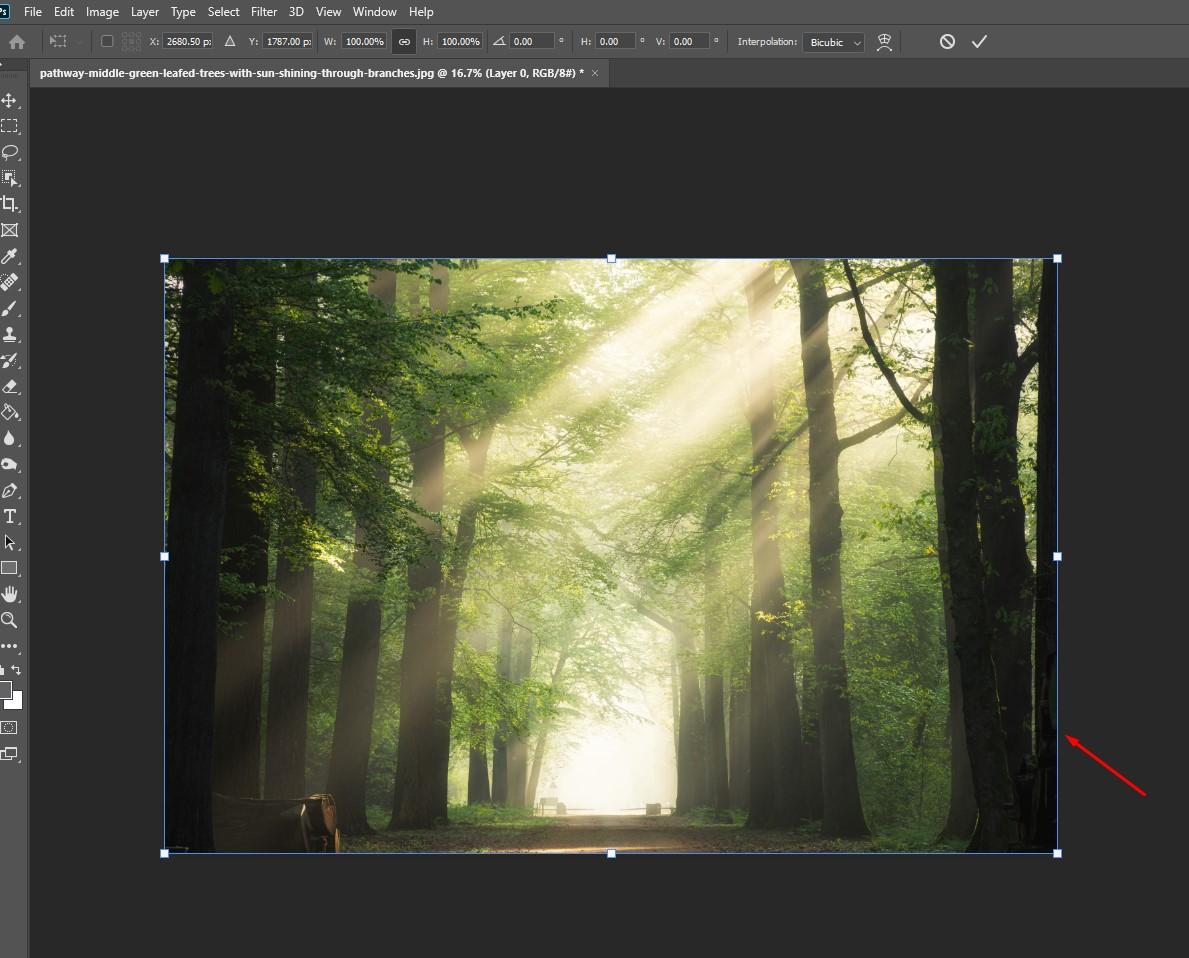Select the Brush tool
Image resolution: width=1189 pixels, height=958 pixels.
point(9,309)
